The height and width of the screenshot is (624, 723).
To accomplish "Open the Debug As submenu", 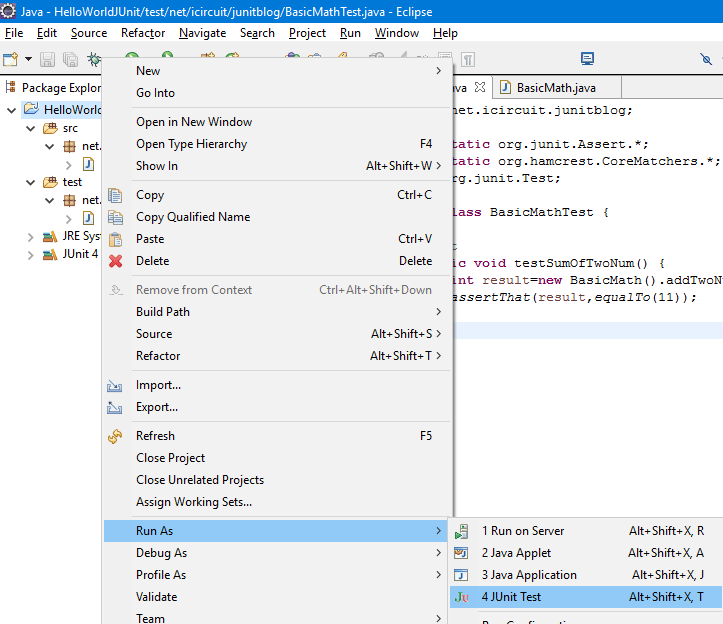I will 276,553.
